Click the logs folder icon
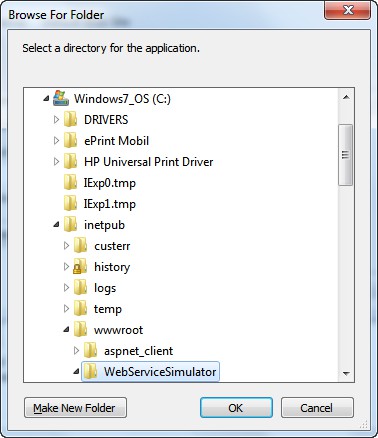The width and height of the screenshot is (378, 438). click(81, 288)
